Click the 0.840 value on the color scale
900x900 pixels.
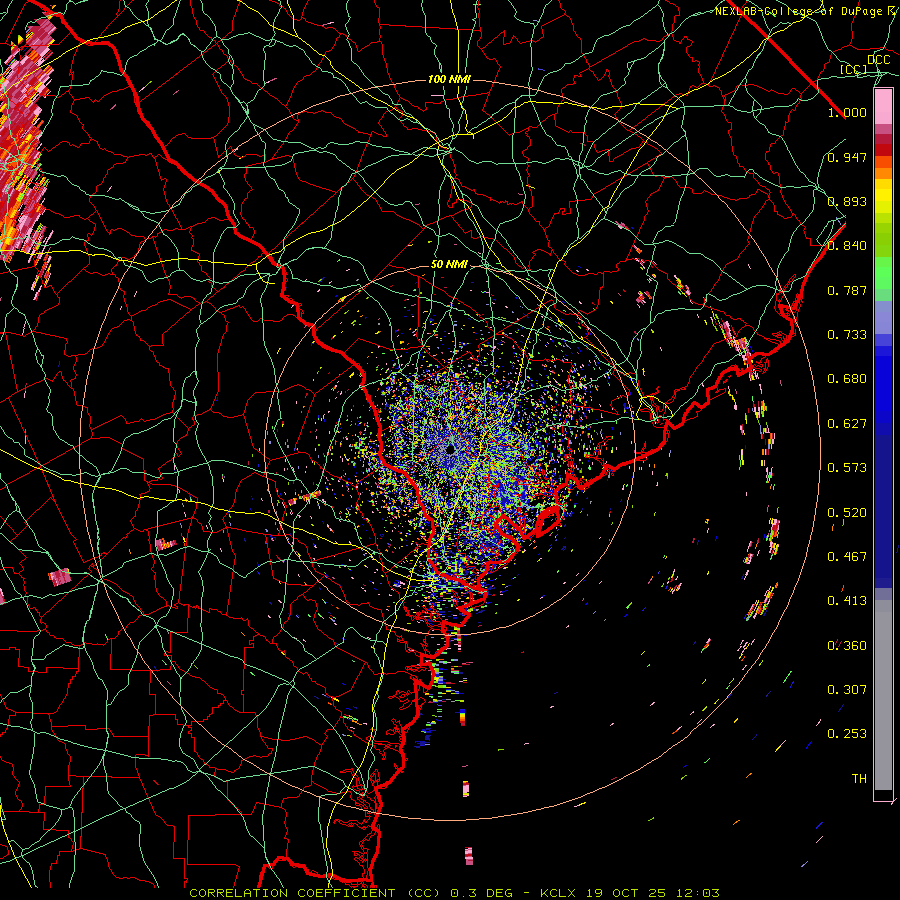coord(847,246)
